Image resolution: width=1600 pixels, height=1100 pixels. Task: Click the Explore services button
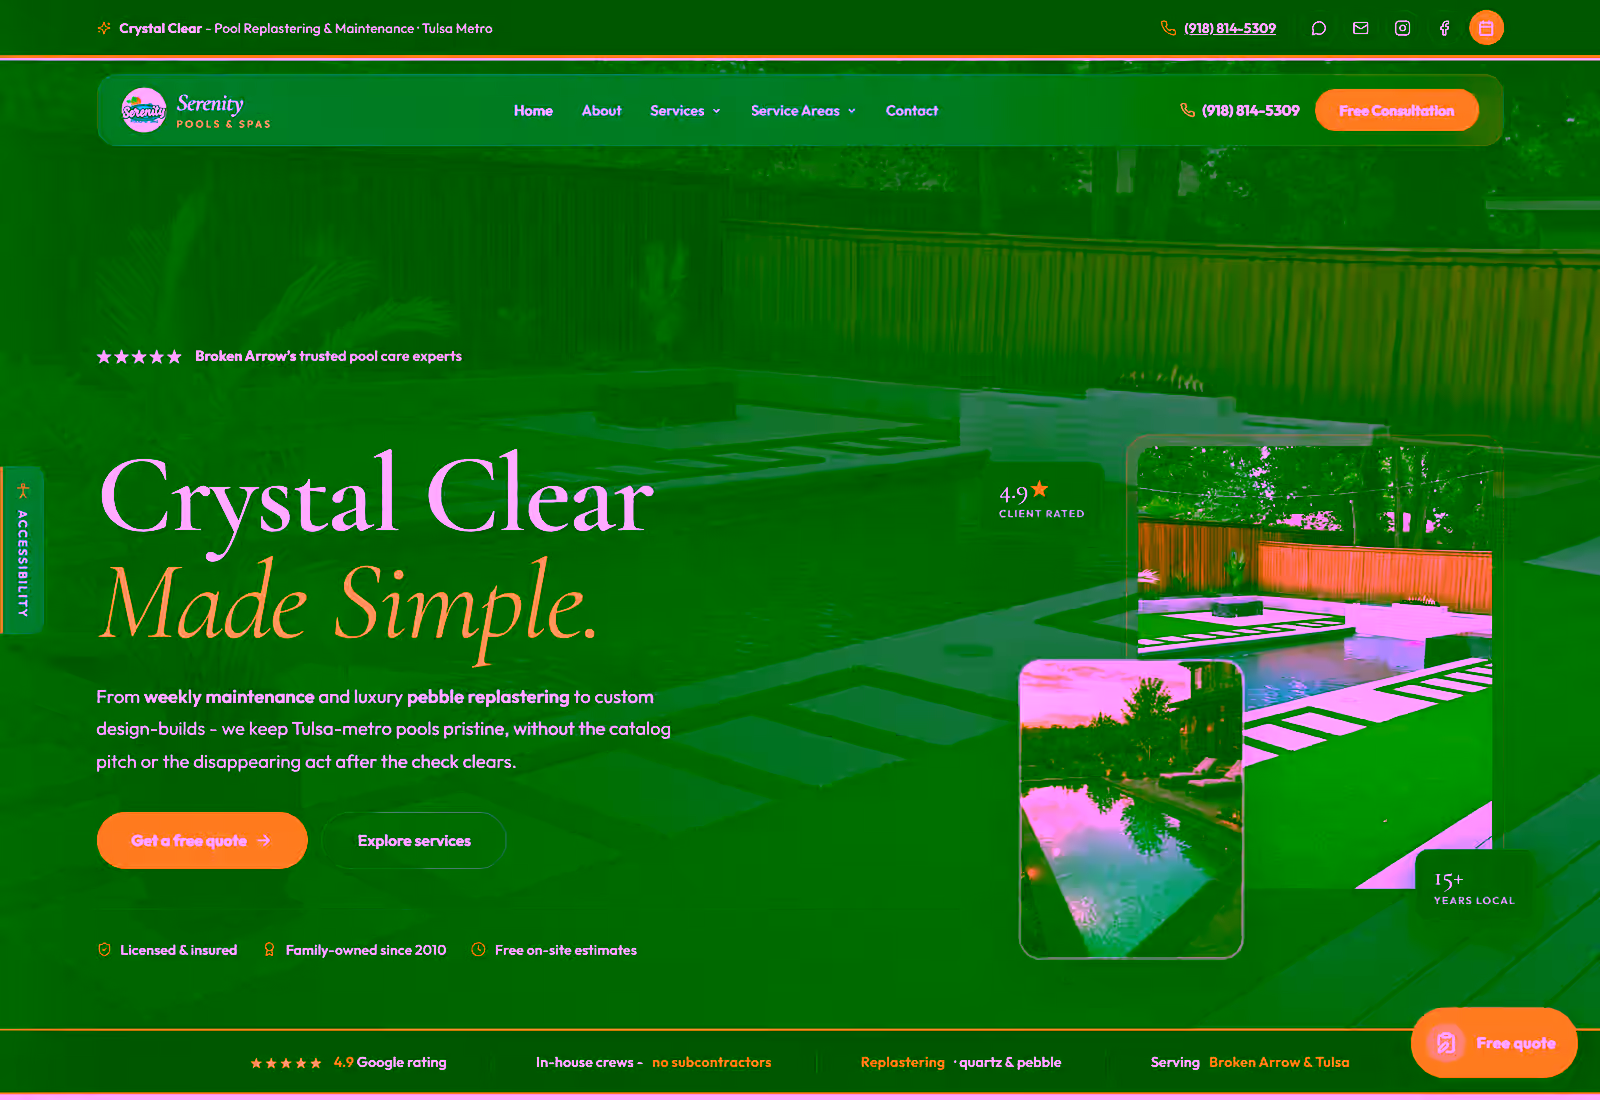coord(414,840)
